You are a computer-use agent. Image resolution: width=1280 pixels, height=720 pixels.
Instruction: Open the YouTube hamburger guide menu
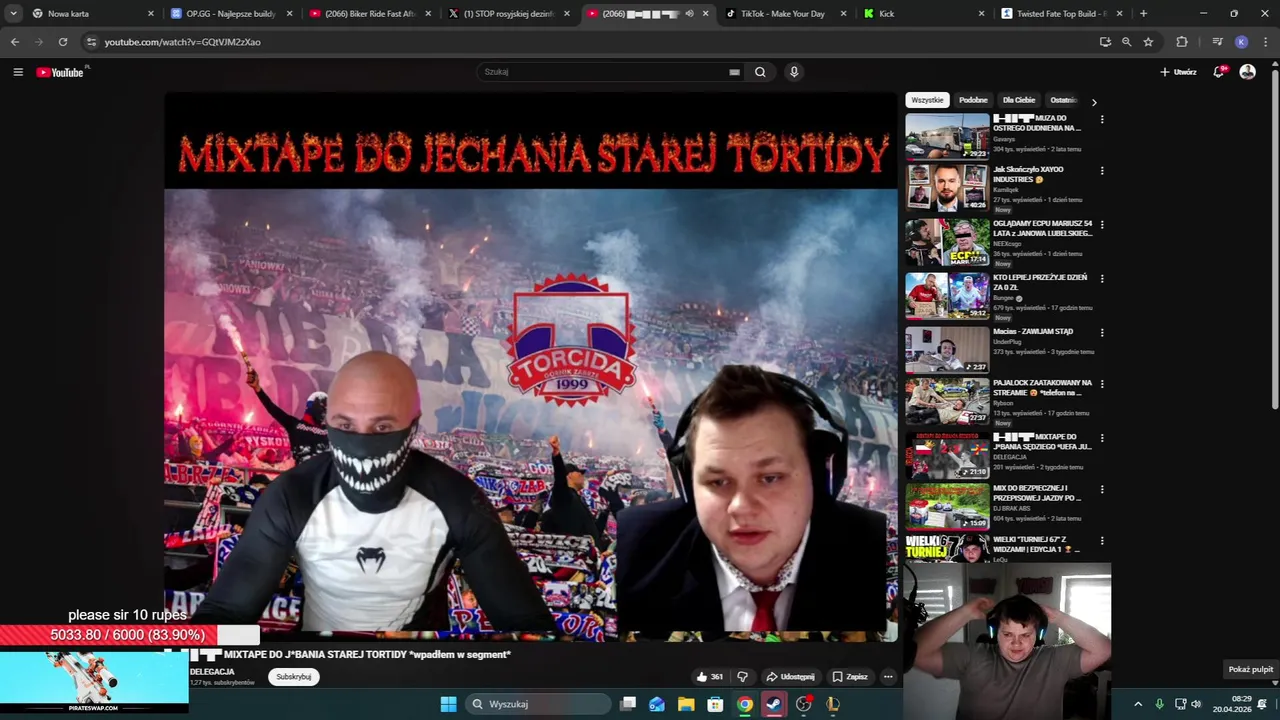18,72
